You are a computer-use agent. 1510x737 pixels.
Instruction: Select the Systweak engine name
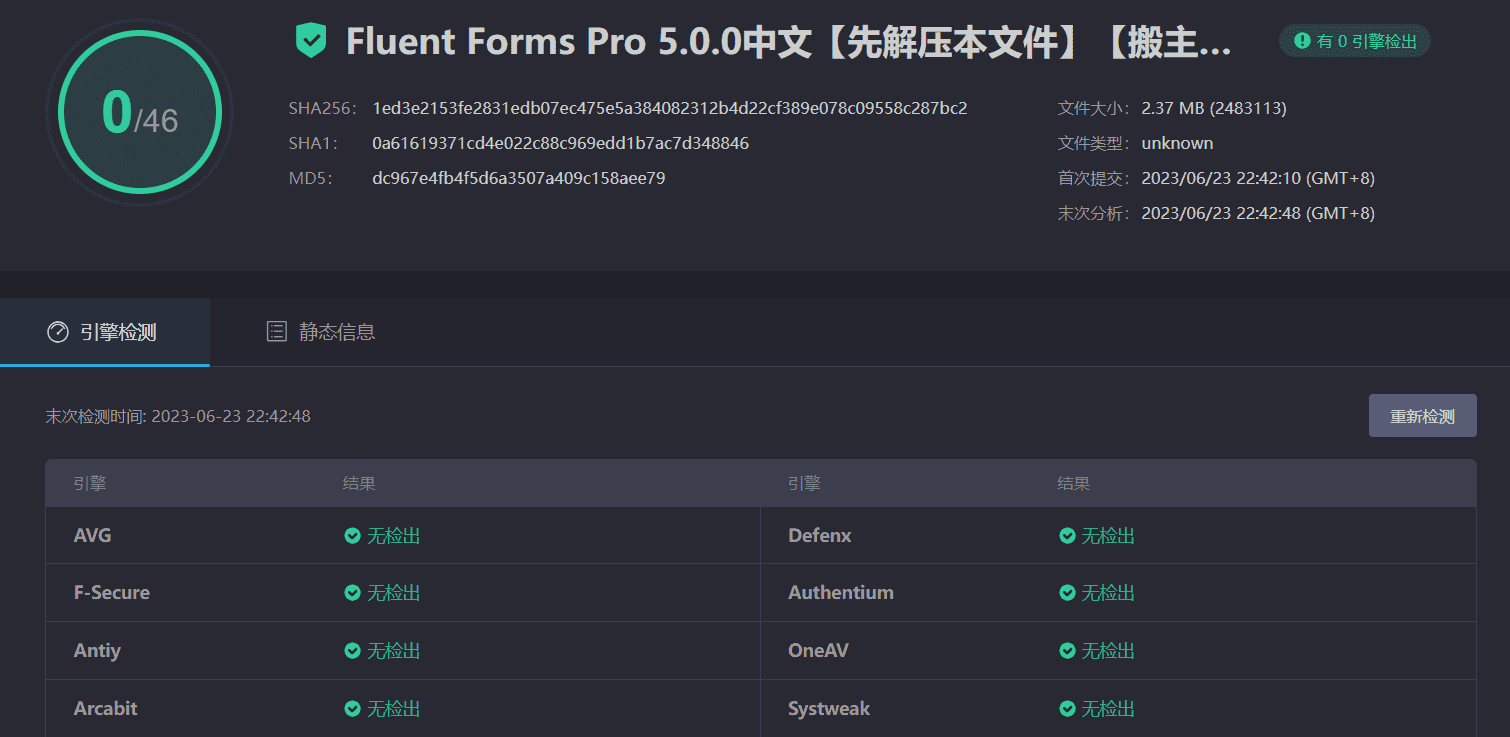[829, 709]
